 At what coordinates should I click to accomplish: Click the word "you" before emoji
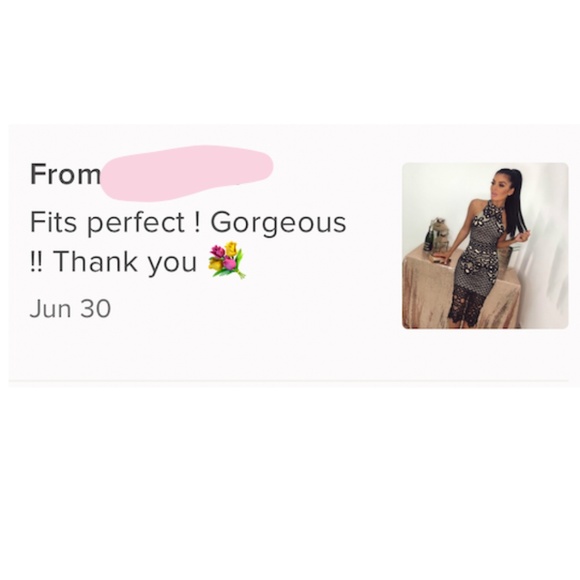coord(172,264)
